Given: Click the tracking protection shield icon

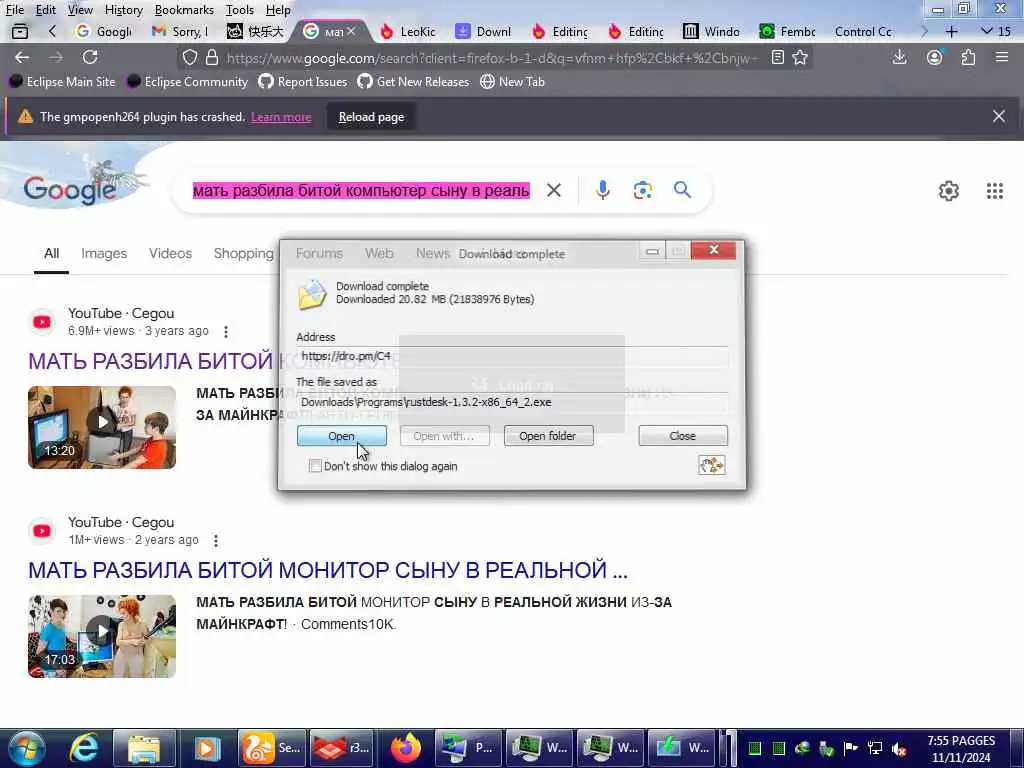Looking at the screenshot, I should pos(190,57).
